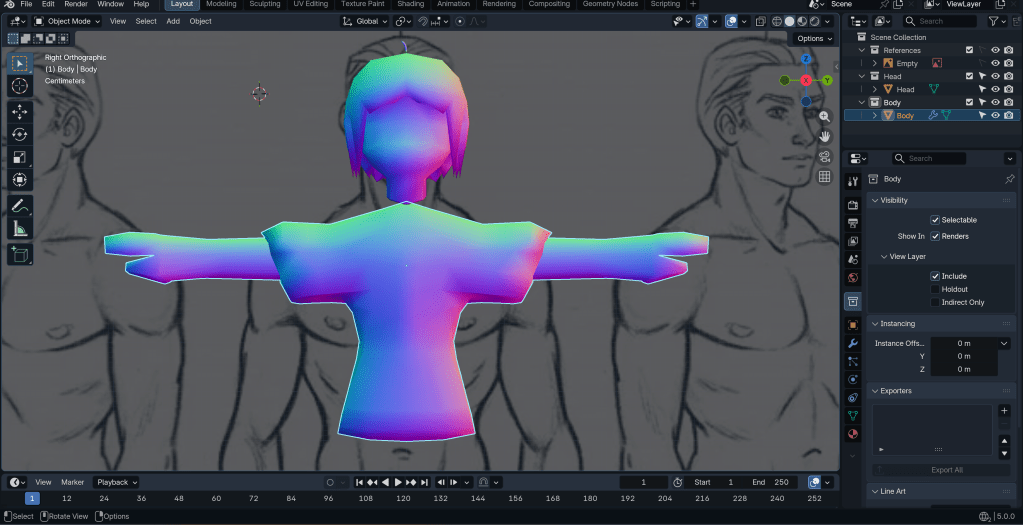Click the Add Cube tool
This screenshot has width=1023, height=525.
pos(19,255)
